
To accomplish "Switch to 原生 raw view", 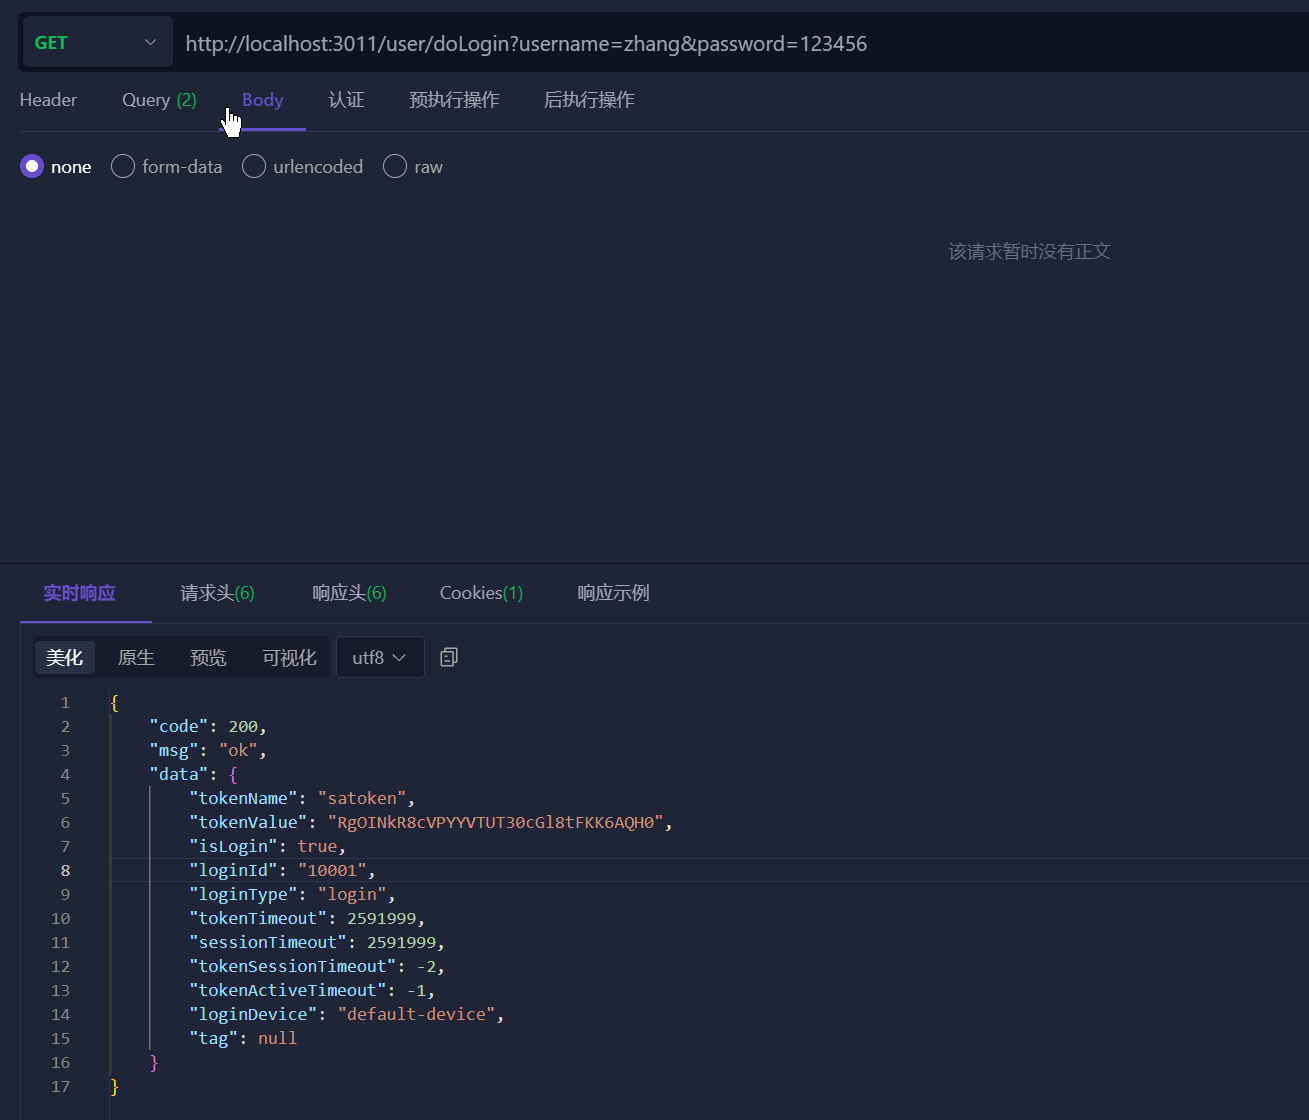I will [136, 657].
